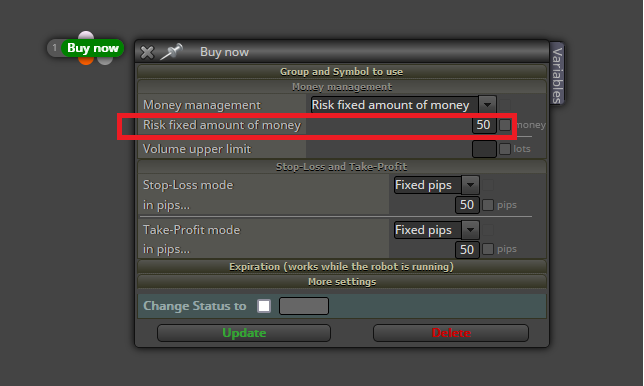Collapse the Money management section header

point(342,87)
